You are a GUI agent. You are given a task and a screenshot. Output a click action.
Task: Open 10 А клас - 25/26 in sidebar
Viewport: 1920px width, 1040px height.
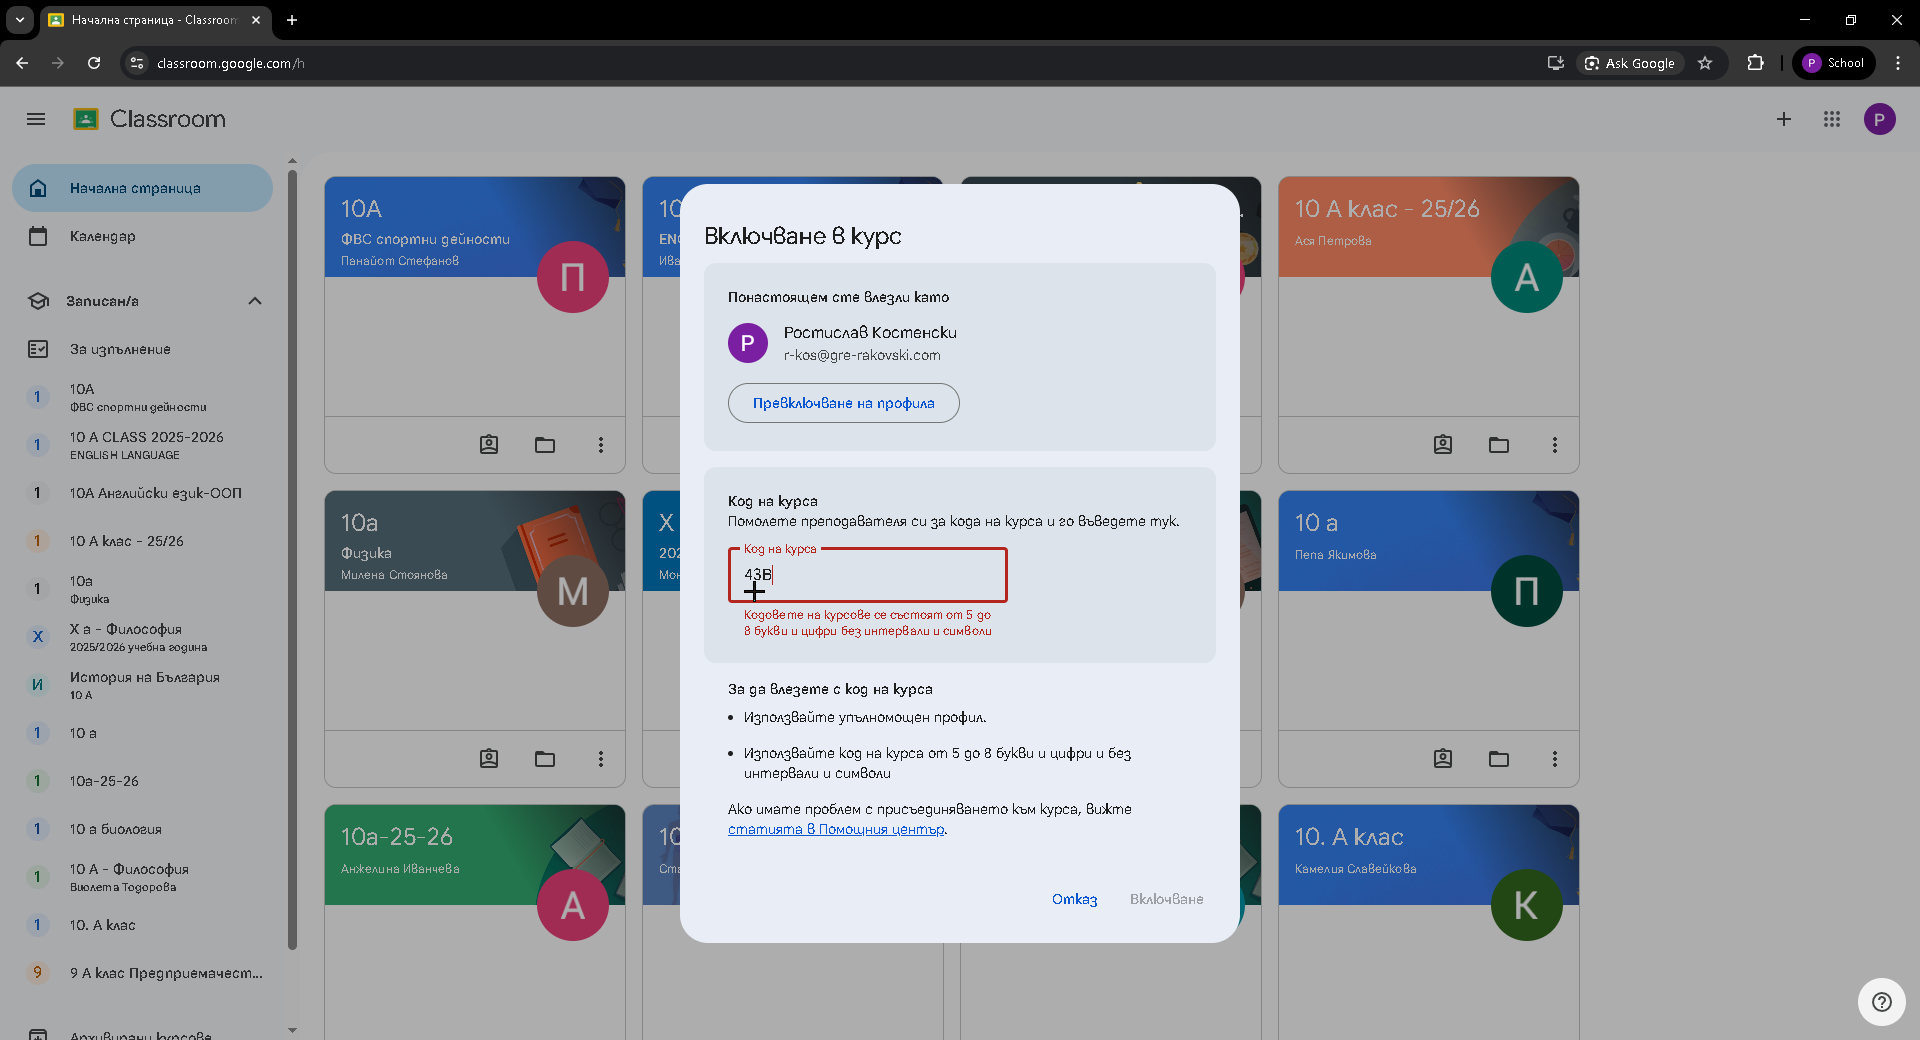(142, 541)
